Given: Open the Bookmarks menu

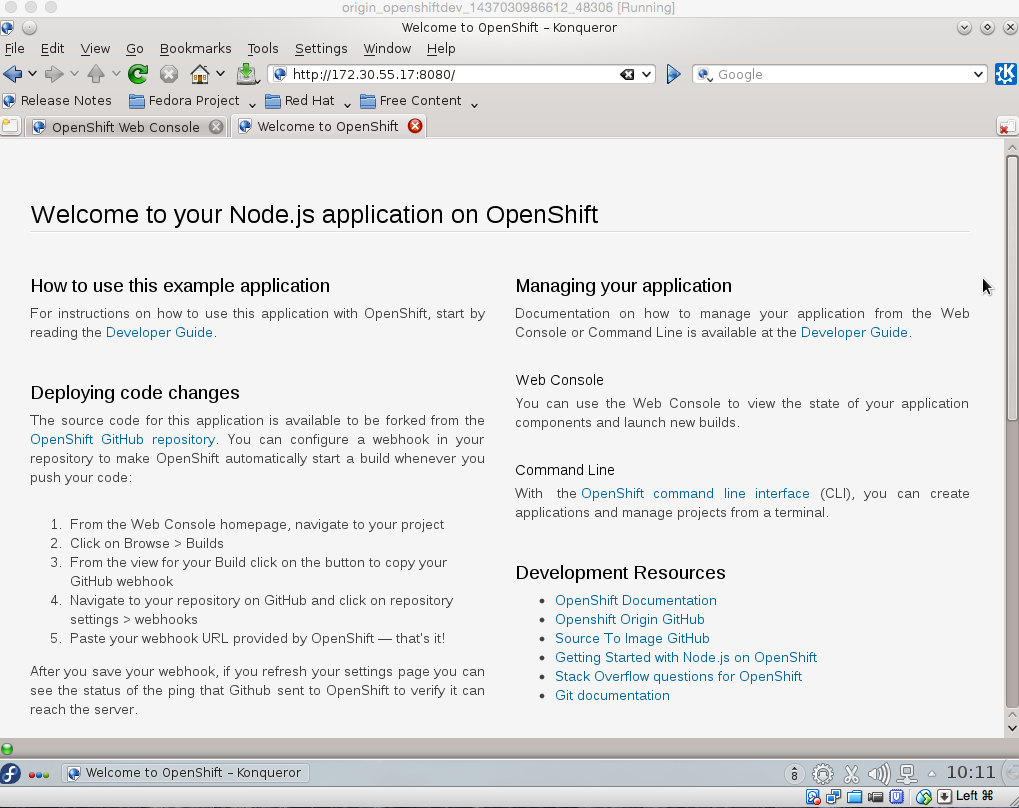Looking at the screenshot, I should tap(196, 49).
